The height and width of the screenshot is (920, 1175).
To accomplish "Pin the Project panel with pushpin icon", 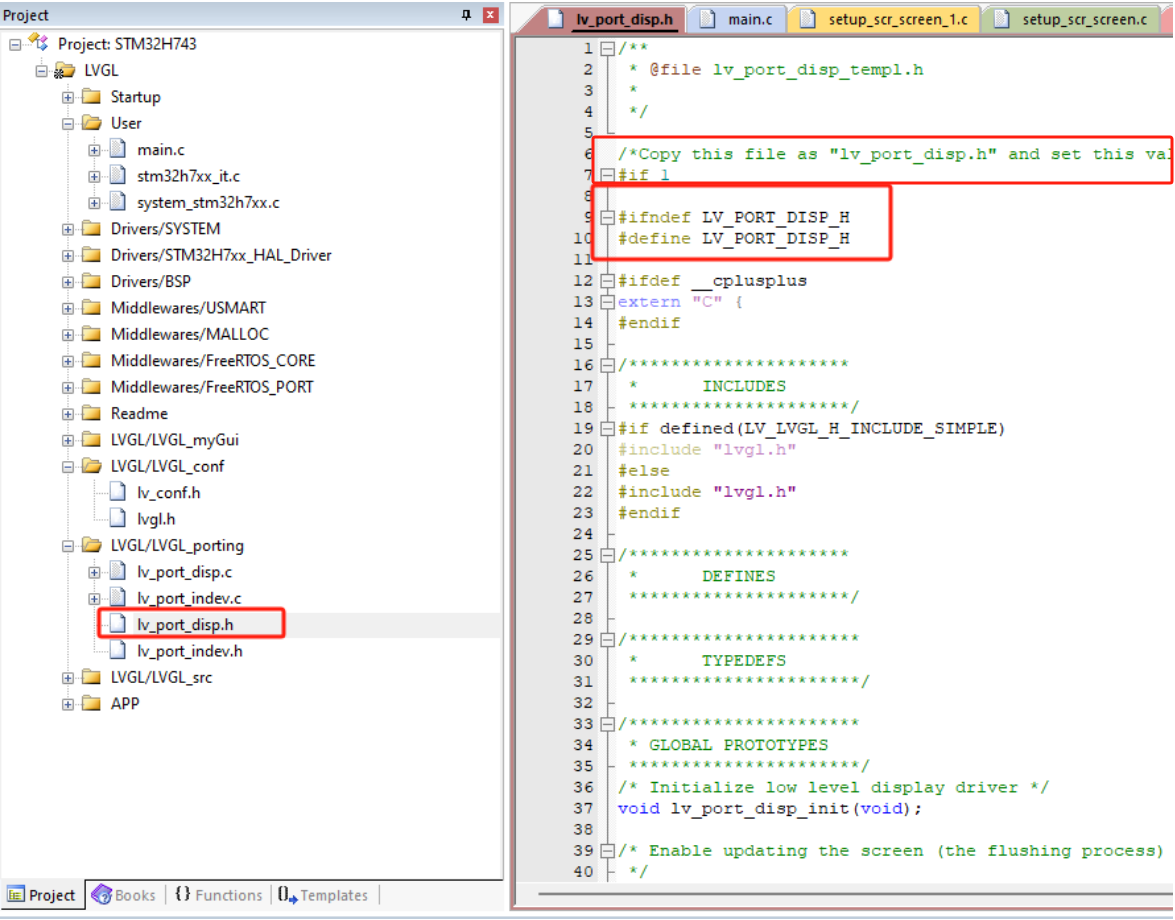I will (x=466, y=15).
